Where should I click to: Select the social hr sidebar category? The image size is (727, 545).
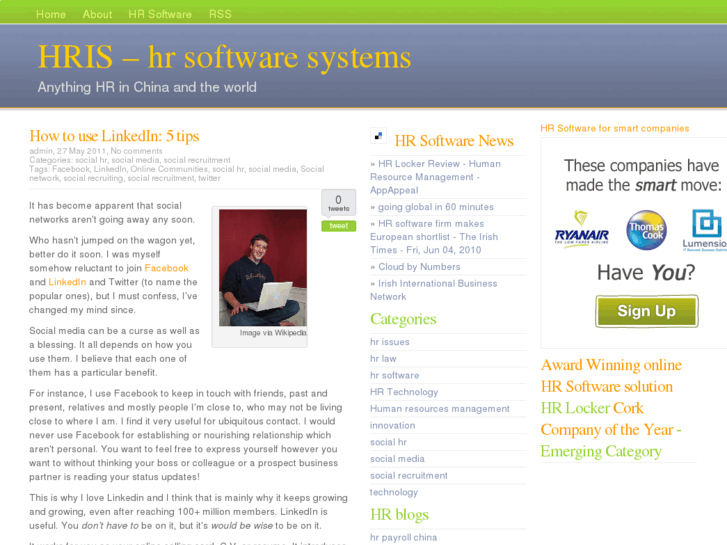(x=388, y=442)
